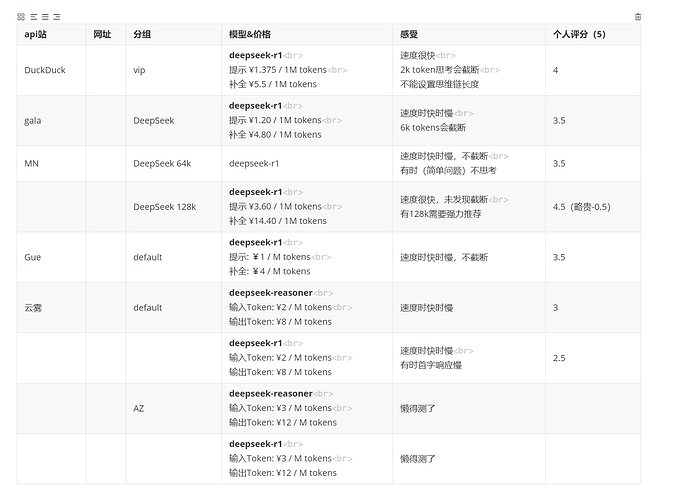Viewport: 673px width, 500px height.
Task: Click '懒得测了' in the AZ row
Action: tap(418, 409)
